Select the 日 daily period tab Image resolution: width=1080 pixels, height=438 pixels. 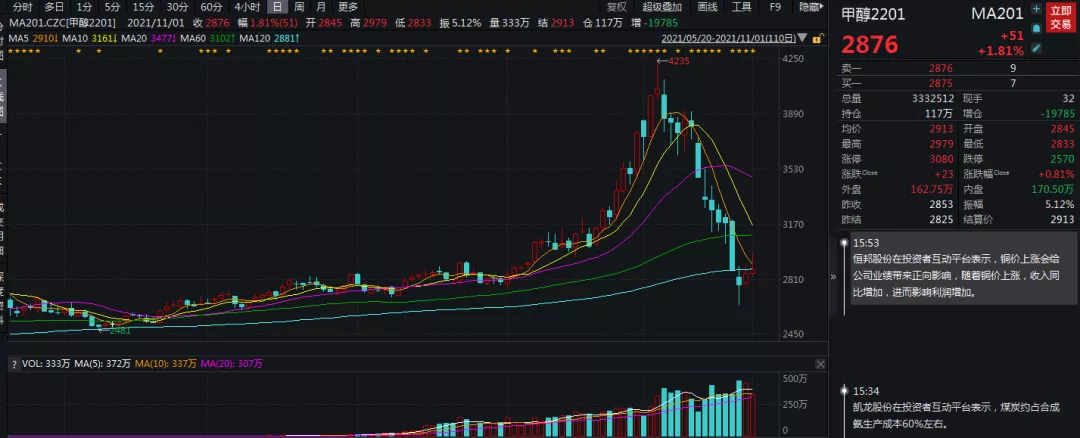[277, 8]
